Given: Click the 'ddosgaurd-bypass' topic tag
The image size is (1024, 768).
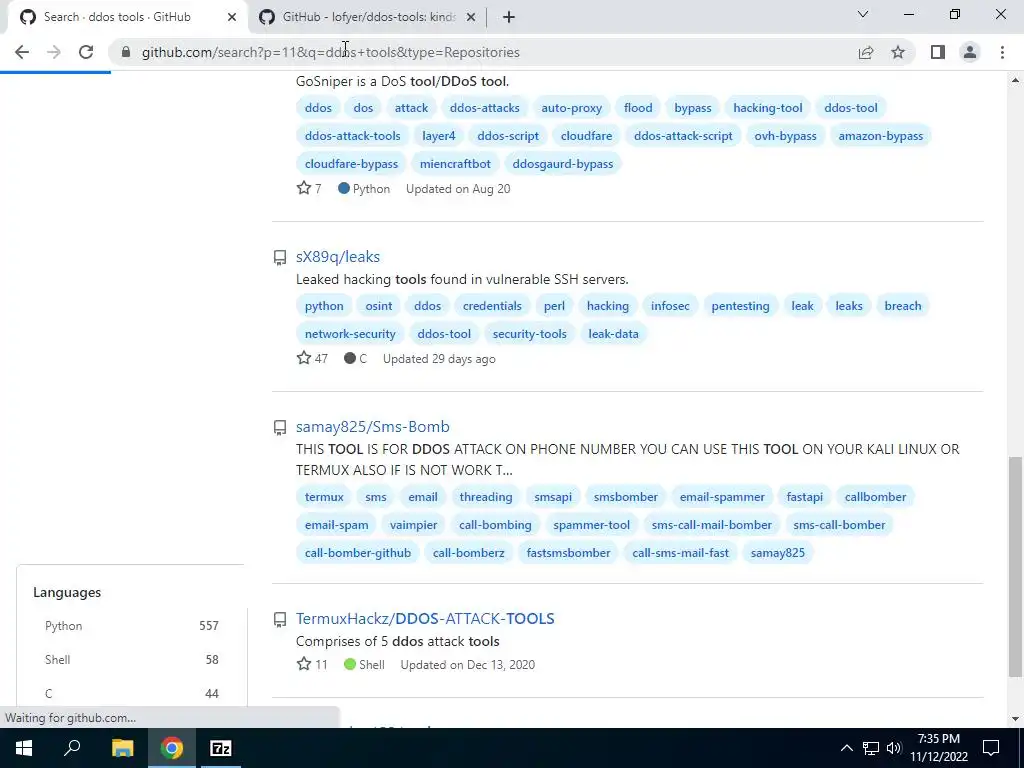Looking at the screenshot, I should pos(563,164).
